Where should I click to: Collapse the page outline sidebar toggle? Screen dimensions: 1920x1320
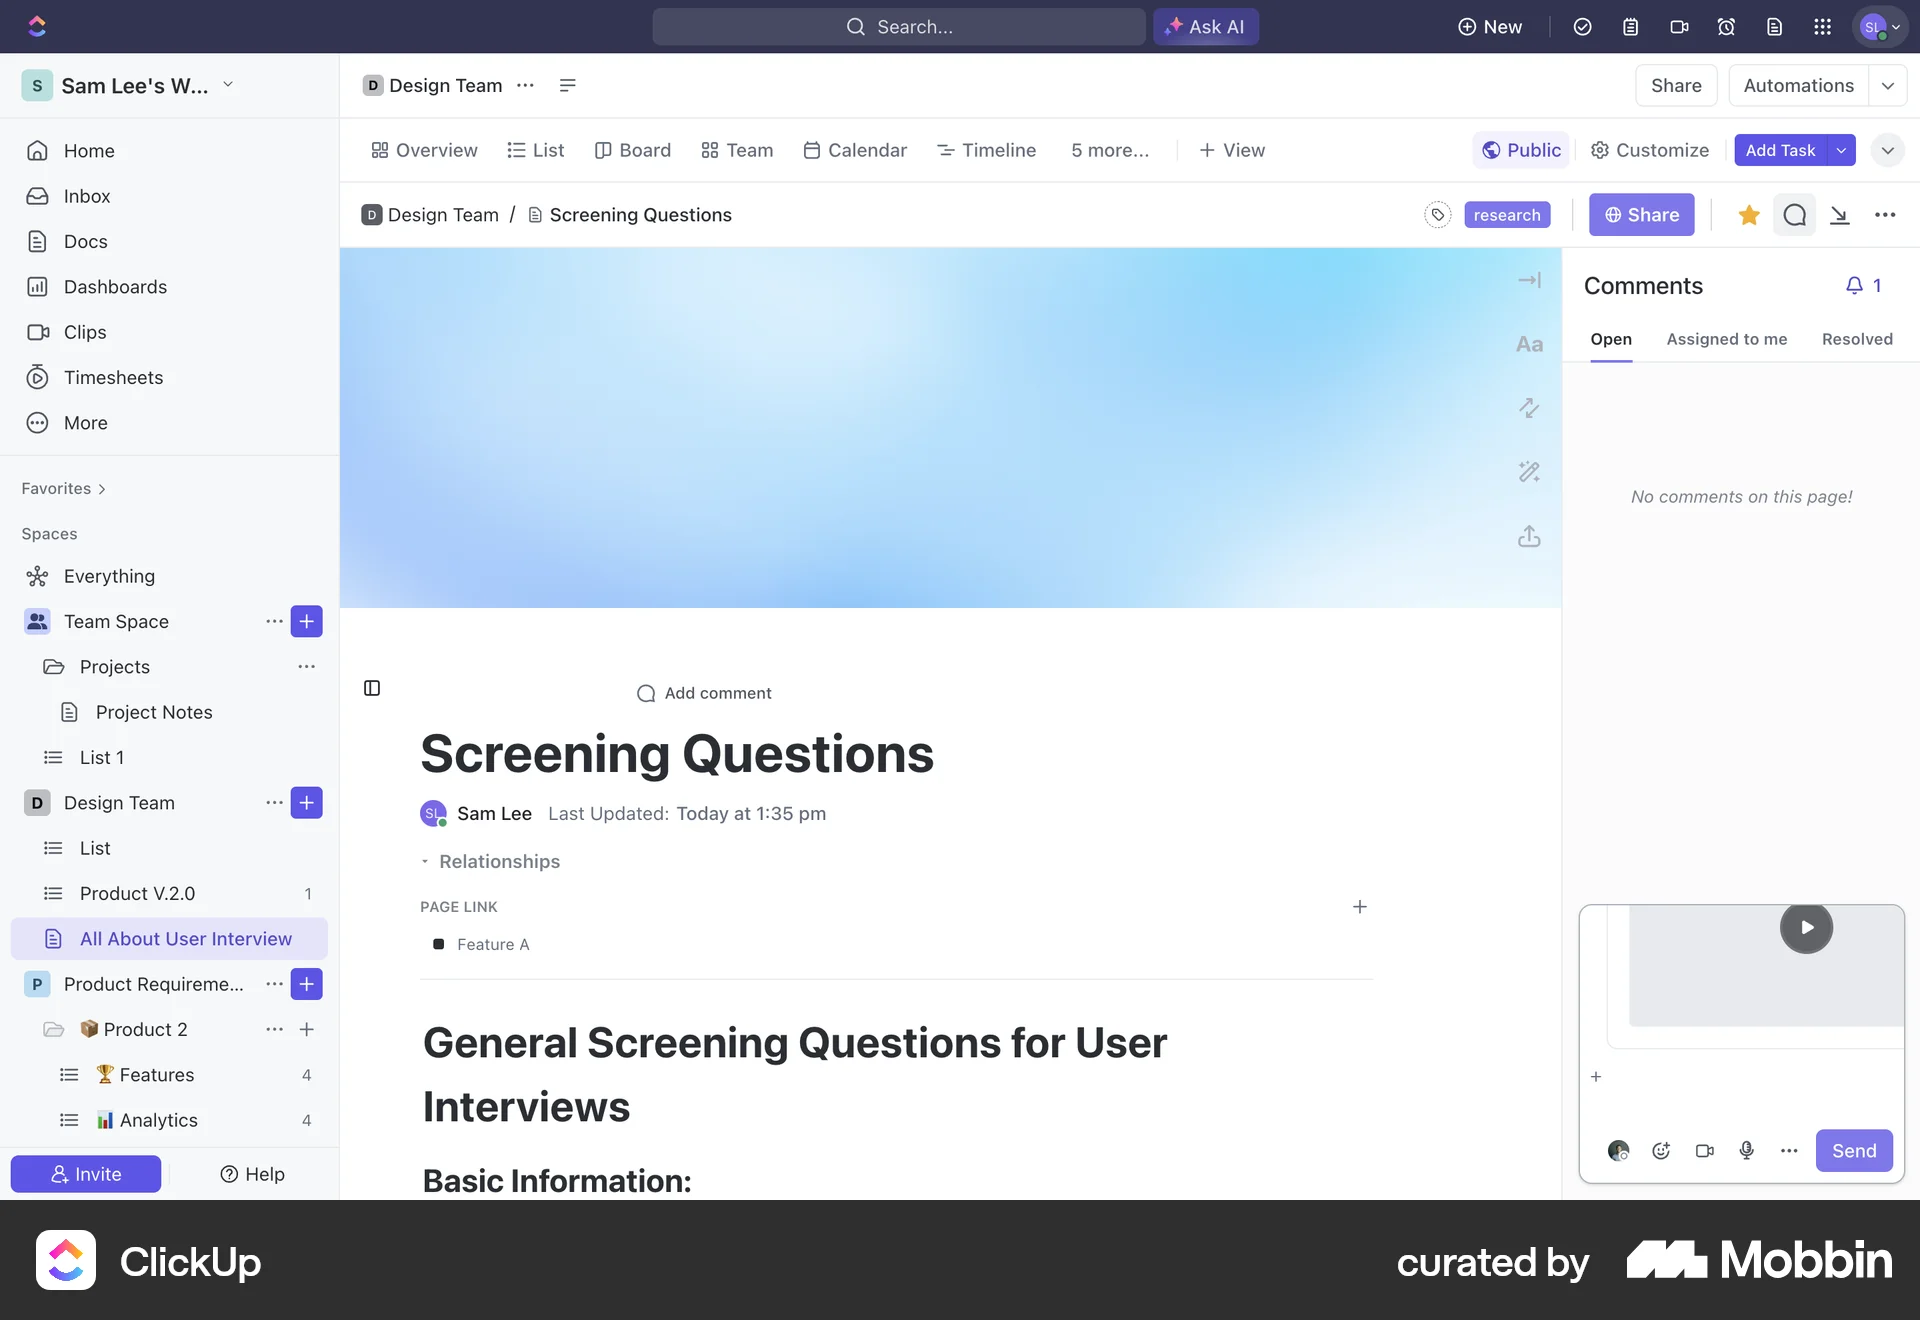click(x=371, y=688)
